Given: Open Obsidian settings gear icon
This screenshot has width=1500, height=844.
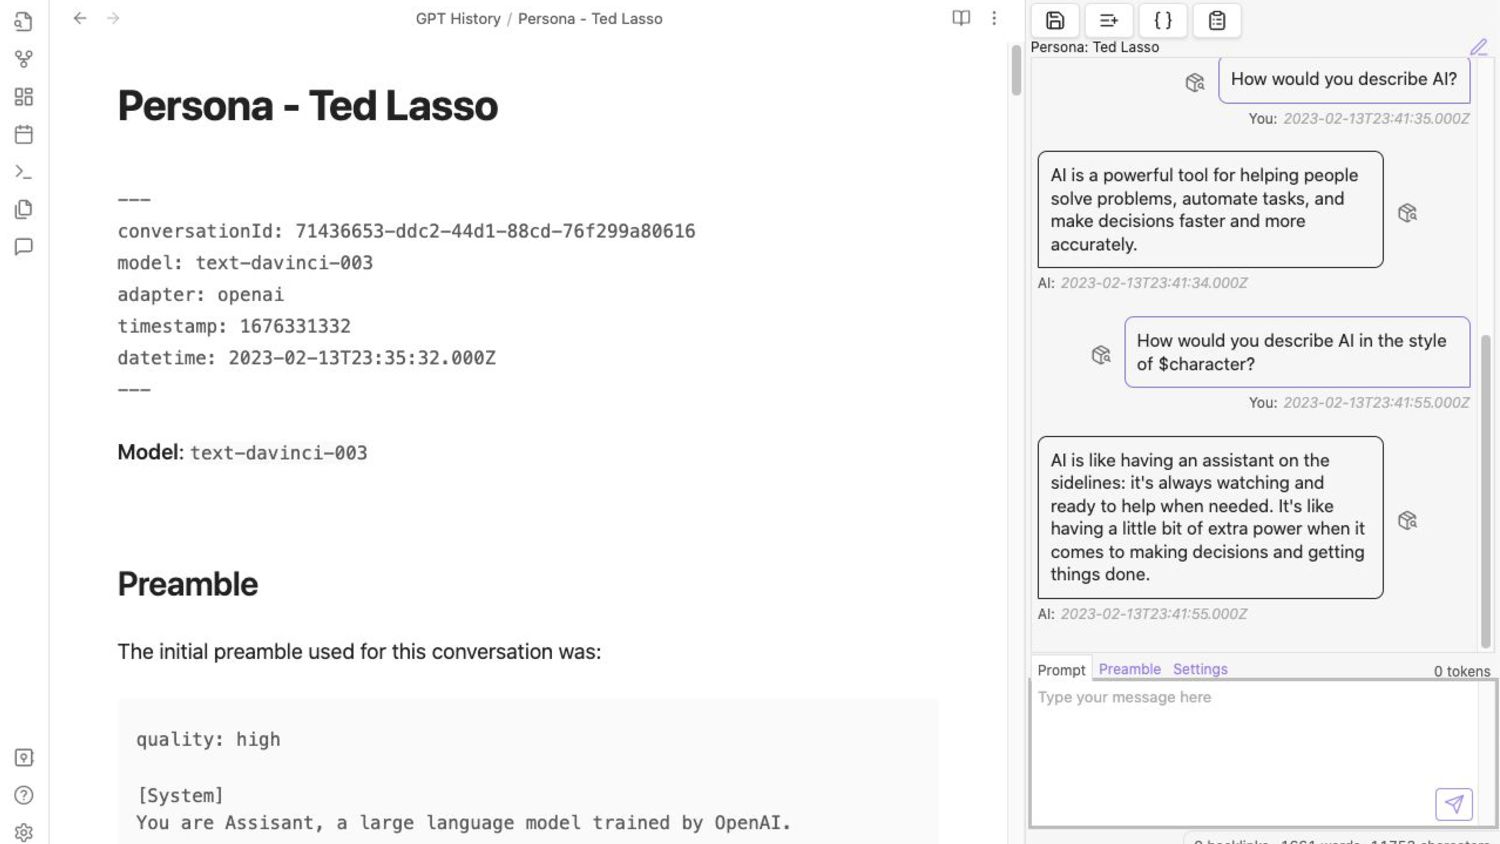Looking at the screenshot, I should tap(24, 832).
